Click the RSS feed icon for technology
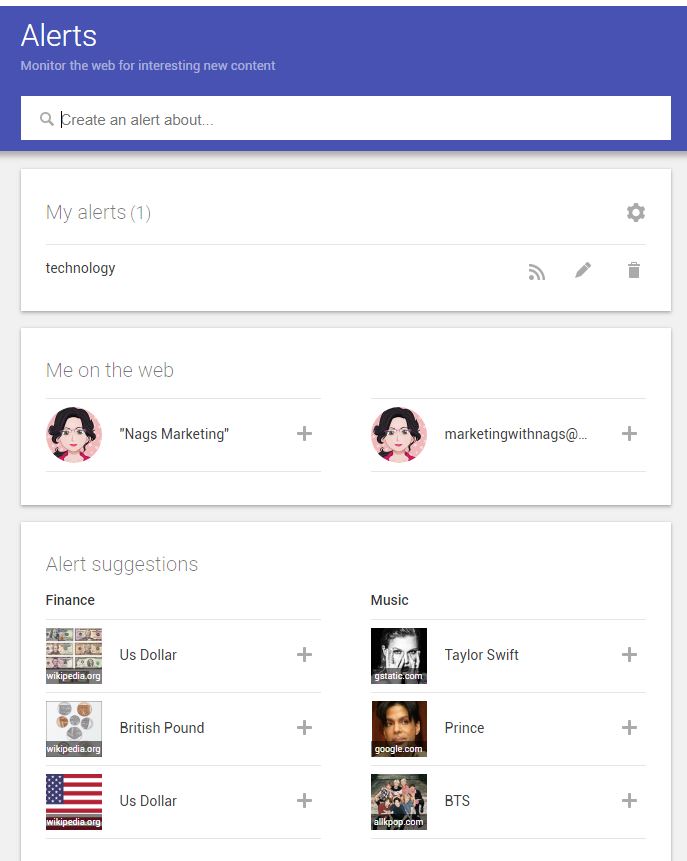Viewport: 687px width, 861px height. 537,271
